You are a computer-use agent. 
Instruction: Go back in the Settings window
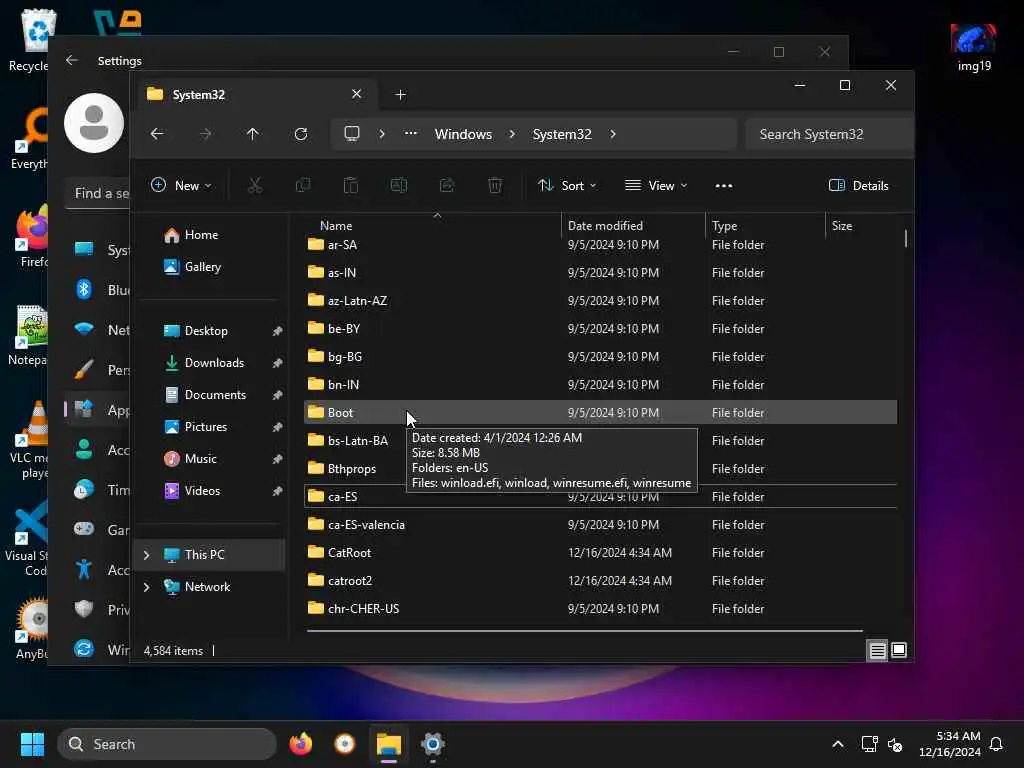click(x=72, y=60)
